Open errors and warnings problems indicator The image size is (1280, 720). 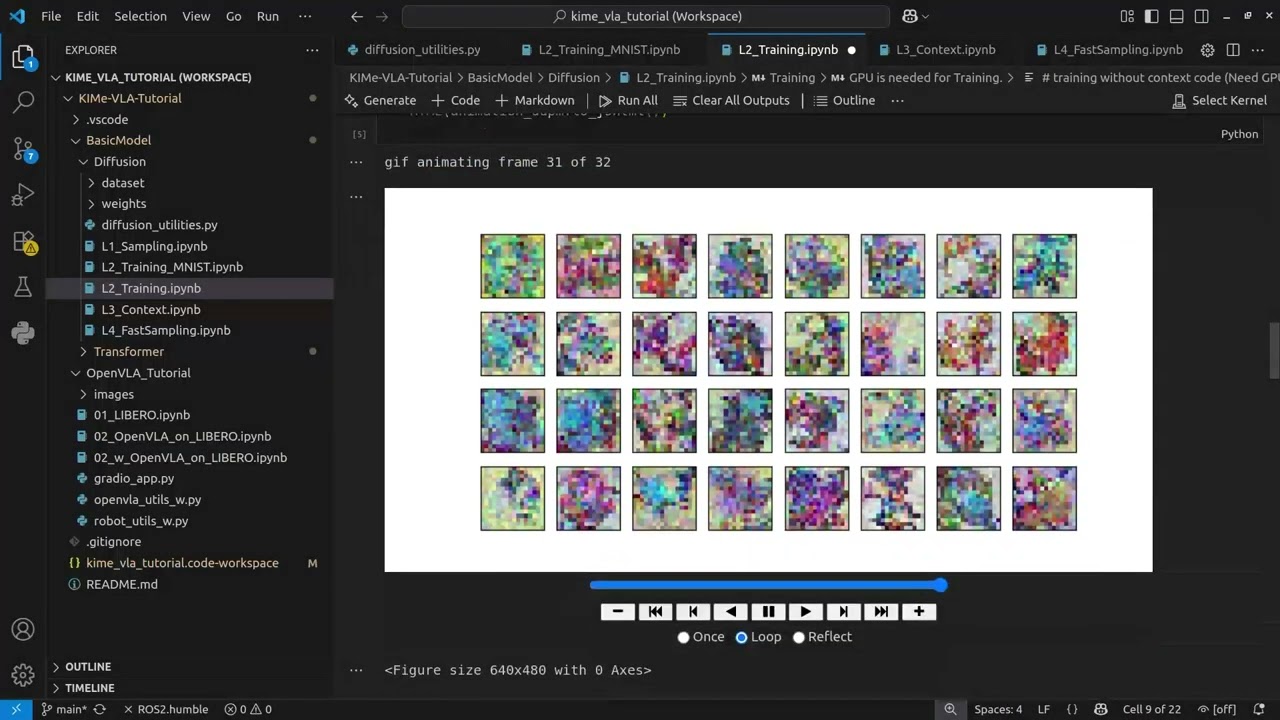[248, 709]
